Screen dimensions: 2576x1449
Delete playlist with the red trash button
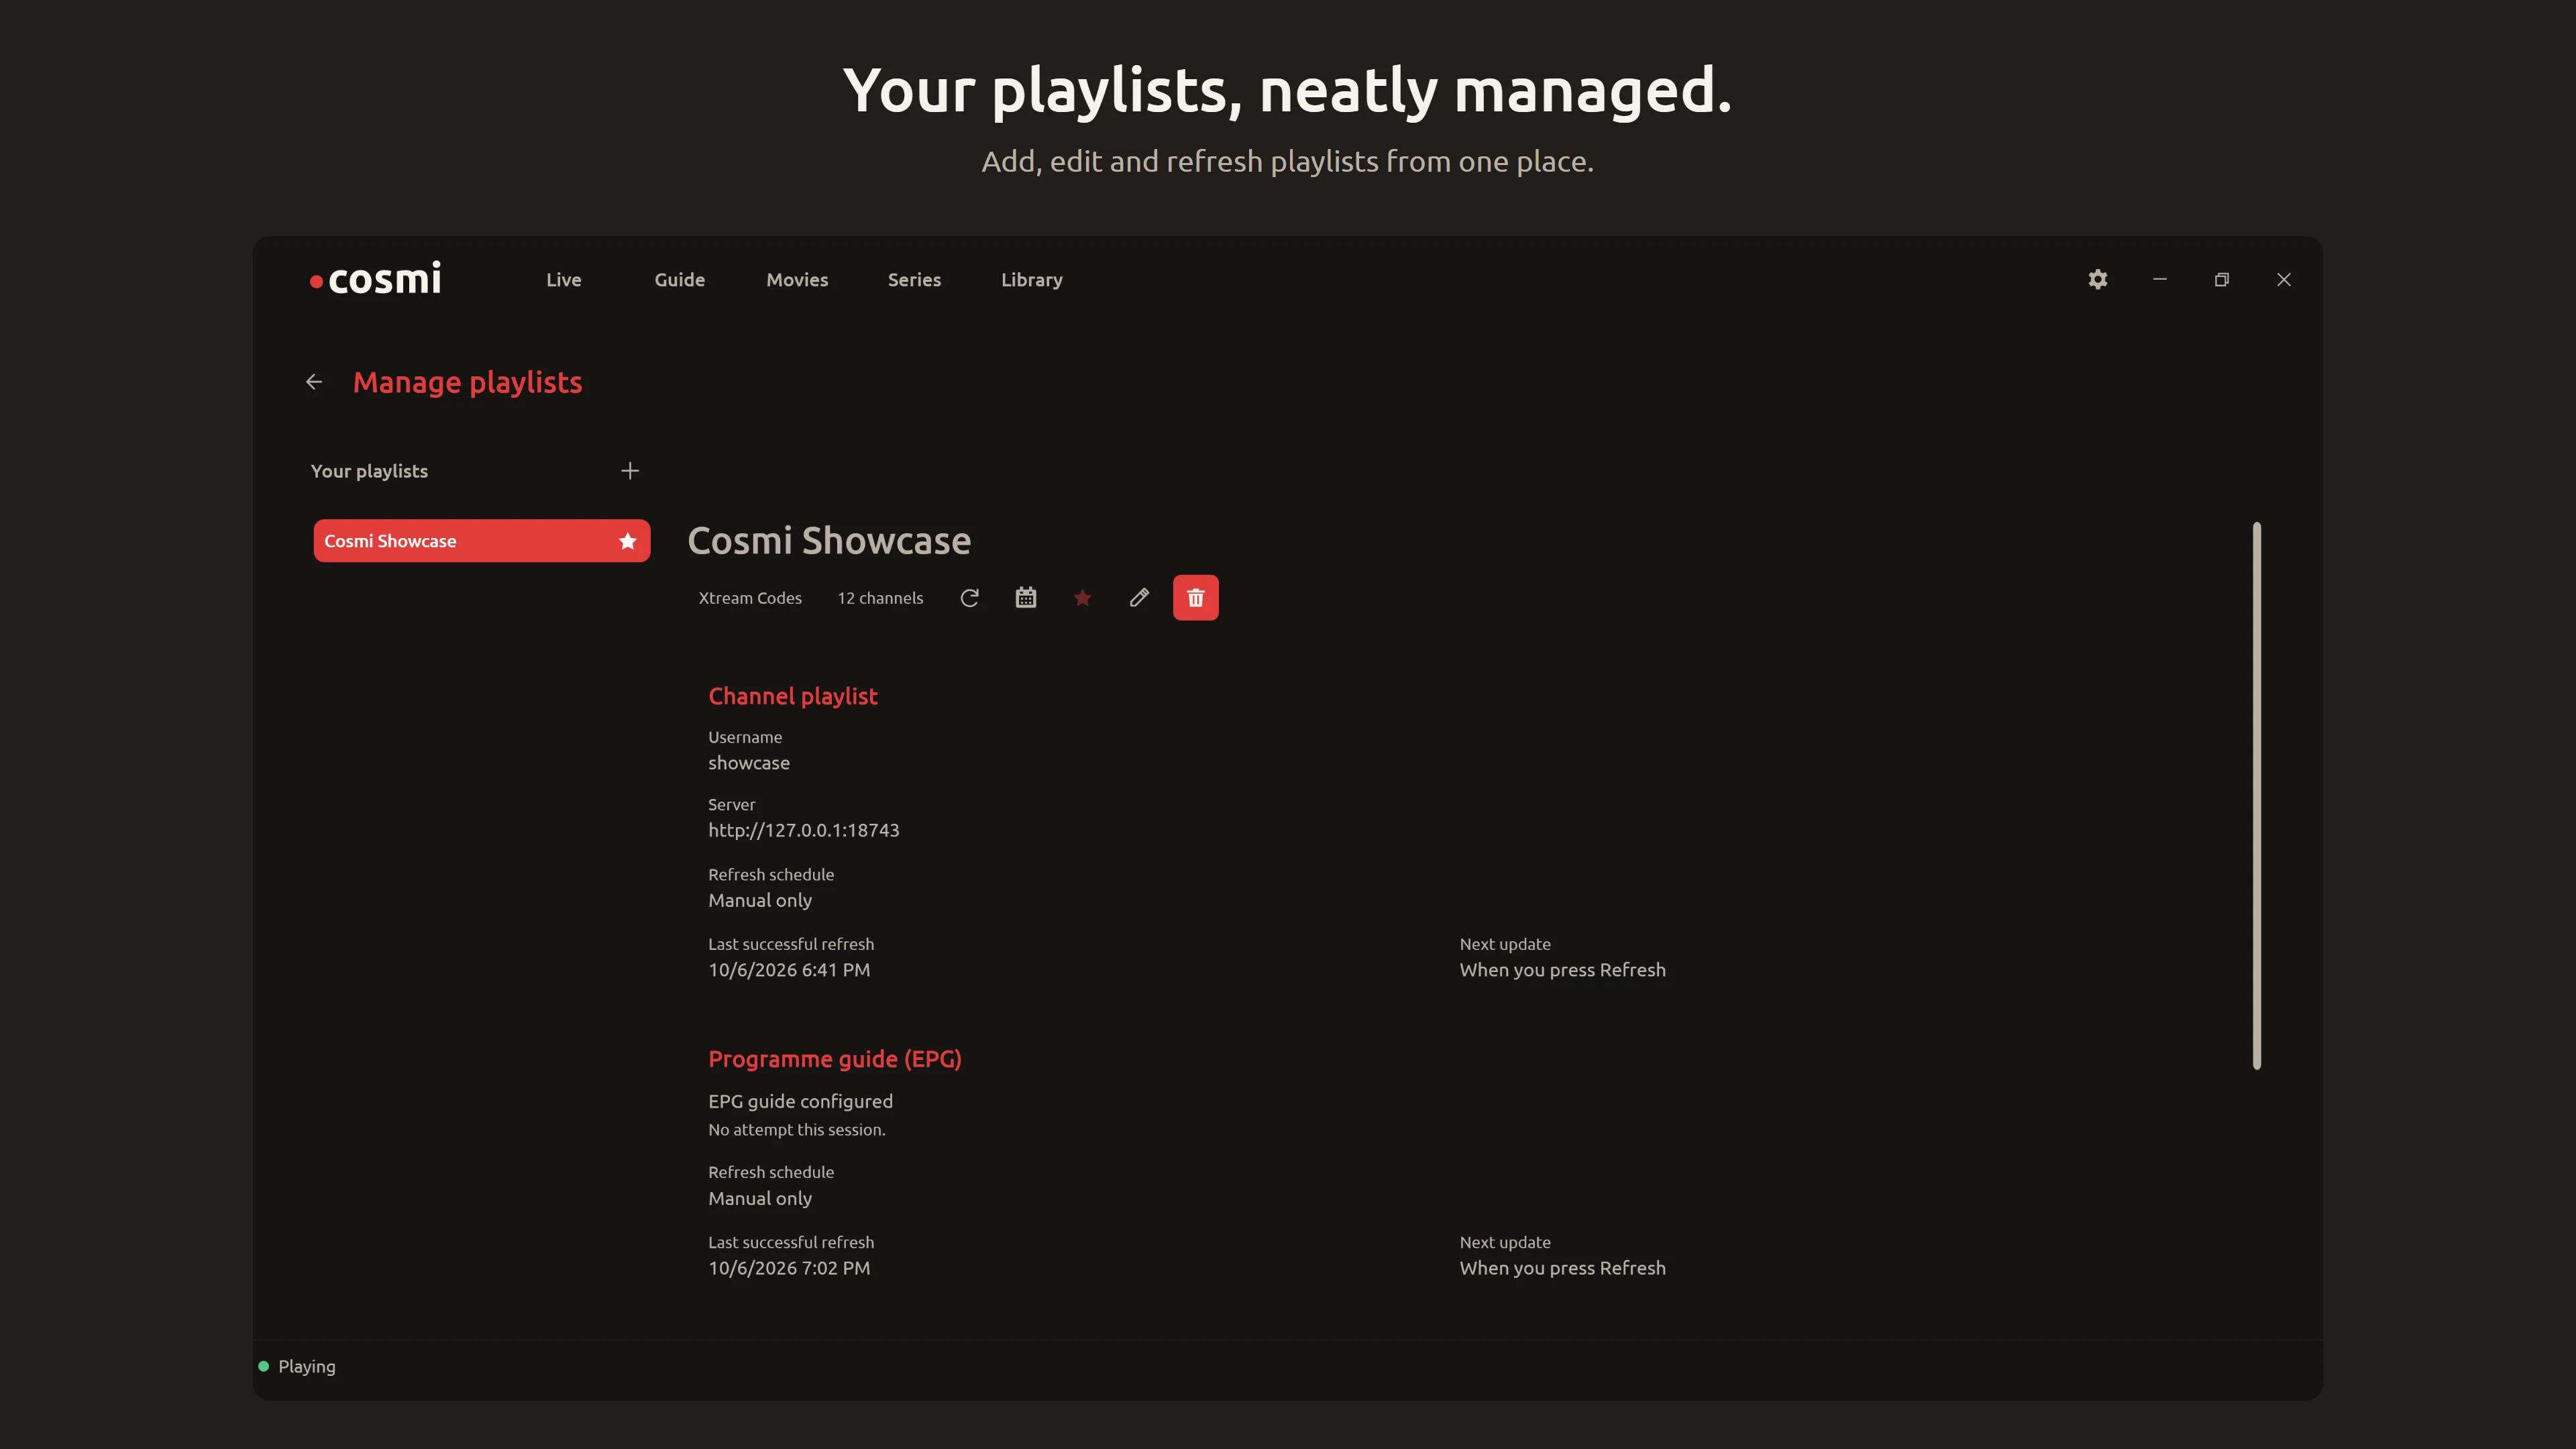coord(1195,598)
